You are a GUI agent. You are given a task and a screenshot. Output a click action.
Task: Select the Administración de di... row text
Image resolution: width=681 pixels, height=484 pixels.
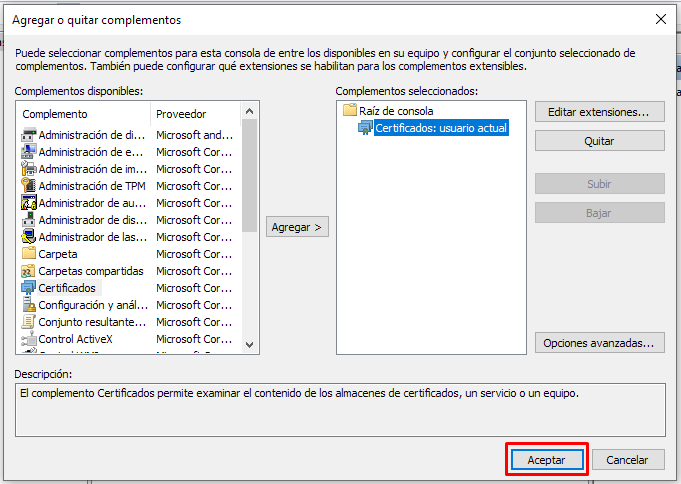pyautogui.click(x=92, y=135)
